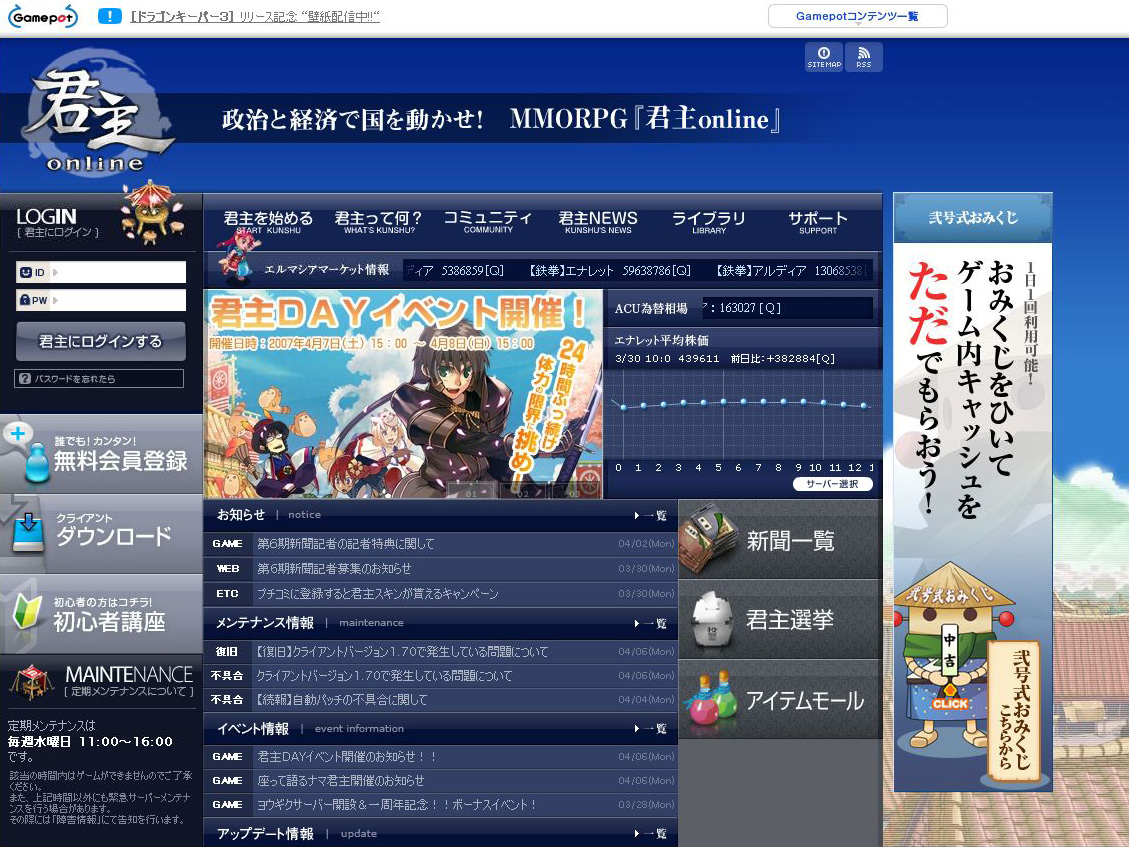Image resolution: width=1129 pixels, height=847 pixels.
Task: Open サポート menu
Action: 817,222
